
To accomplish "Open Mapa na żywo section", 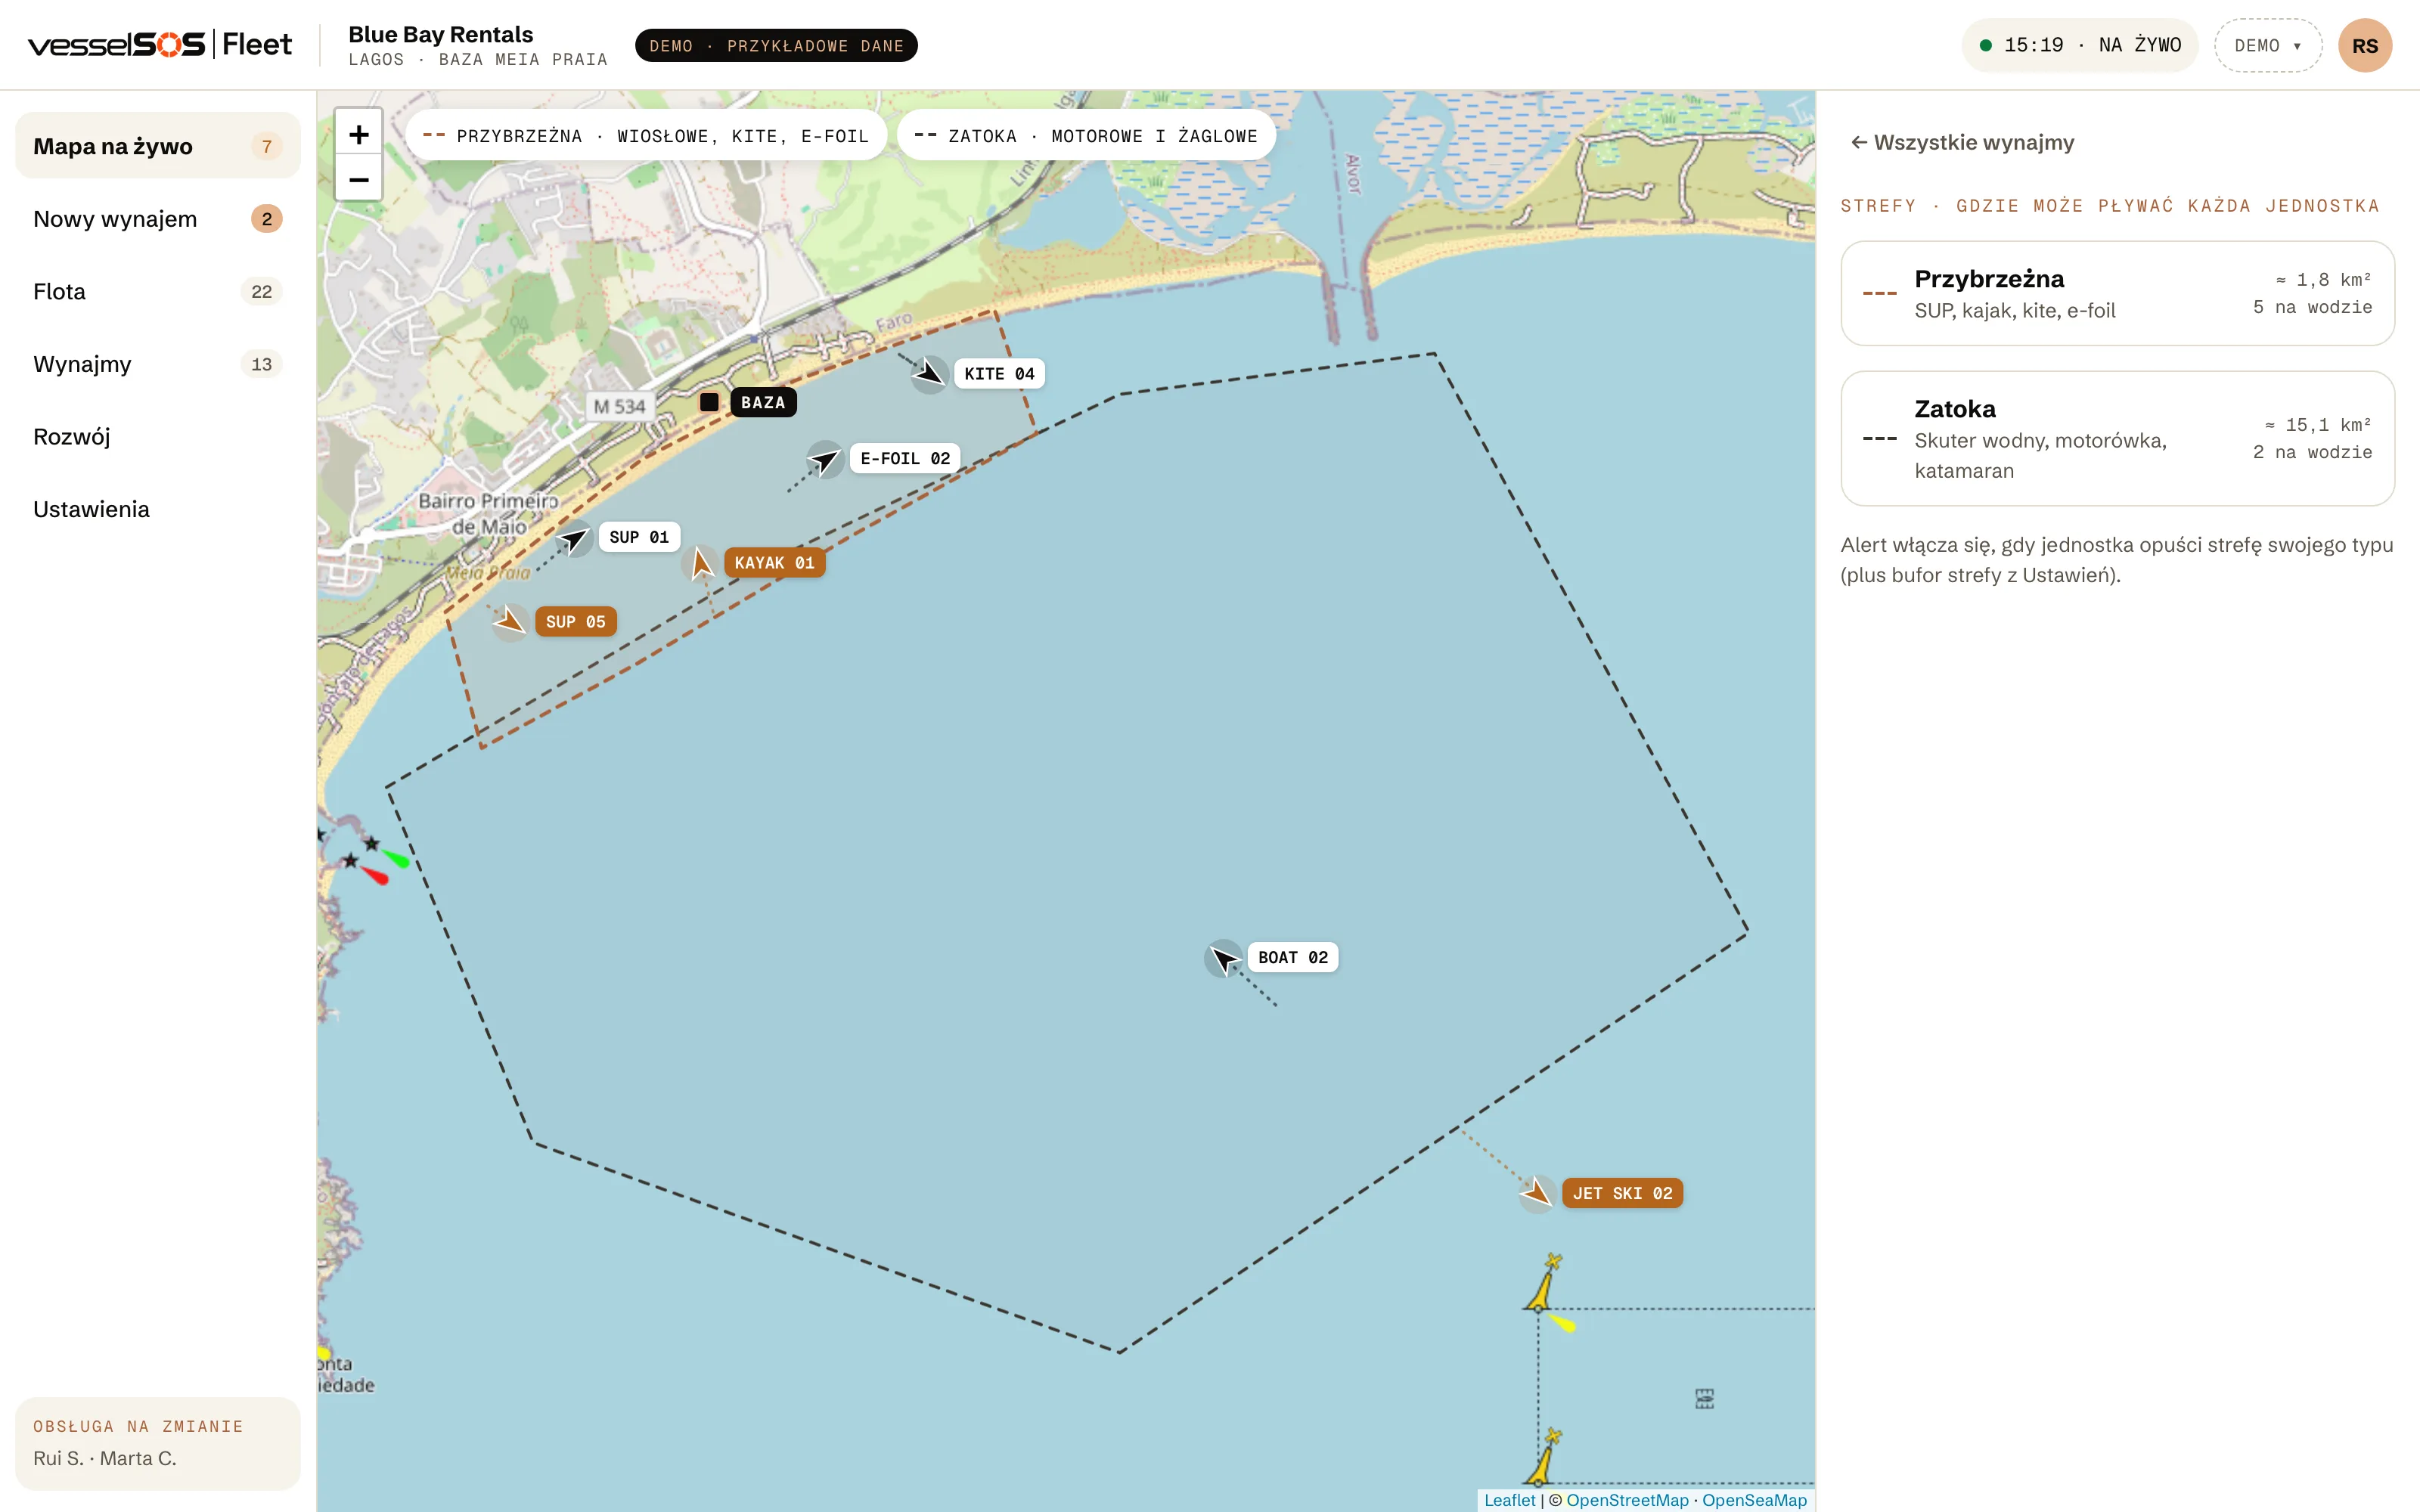I will pyautogui.click(x=158, y=146).
